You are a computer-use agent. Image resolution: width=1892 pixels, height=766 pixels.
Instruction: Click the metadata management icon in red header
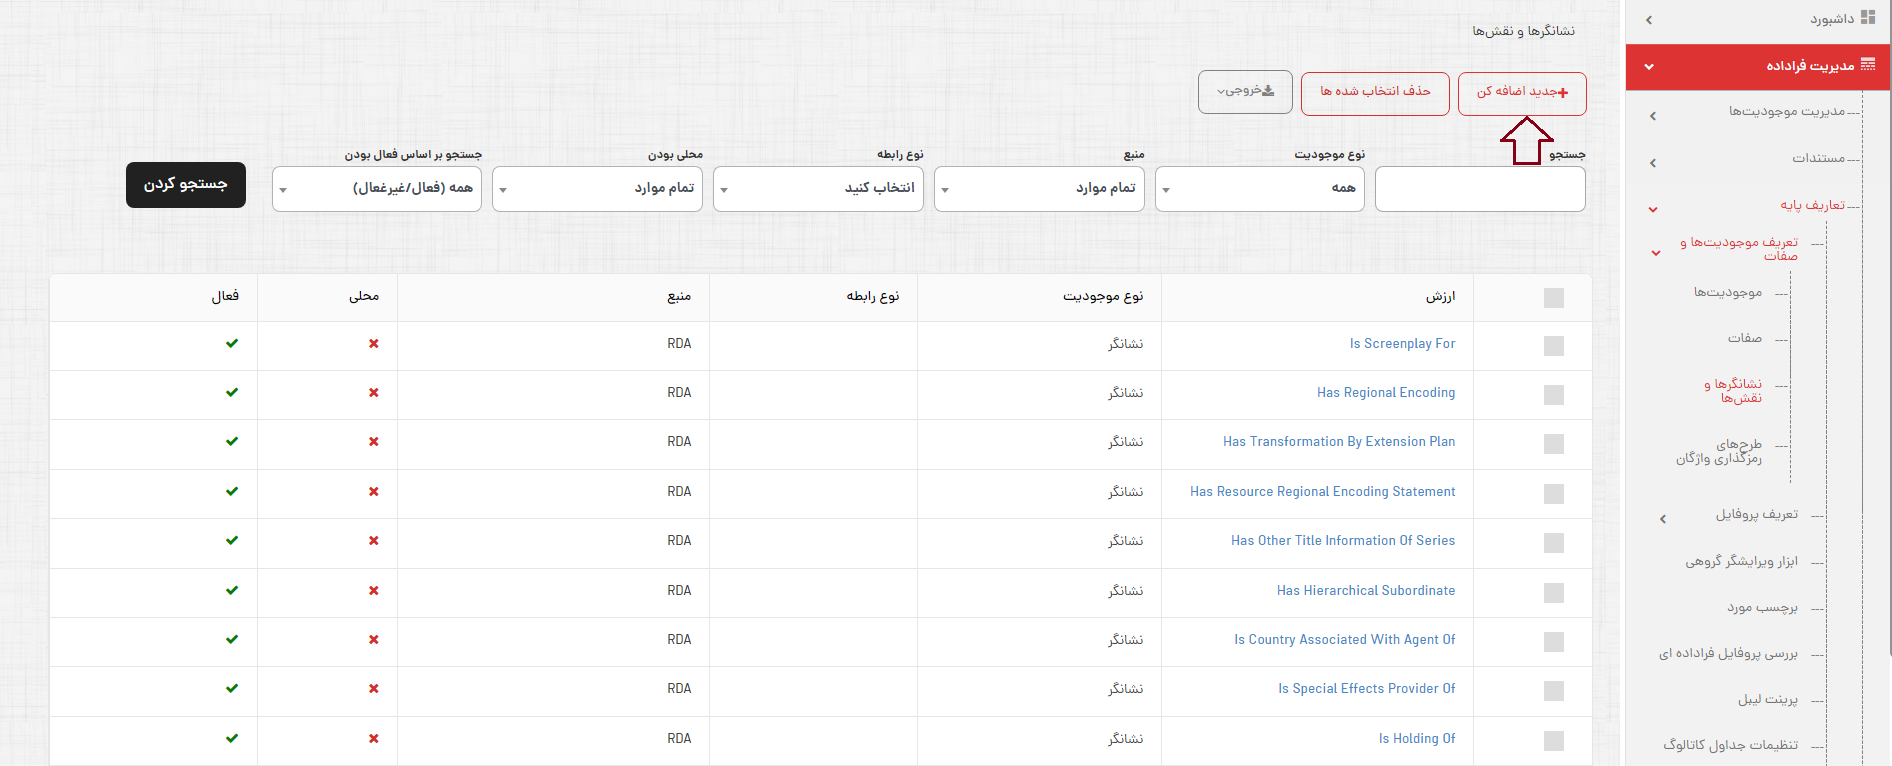click(x=1867, y=66)
